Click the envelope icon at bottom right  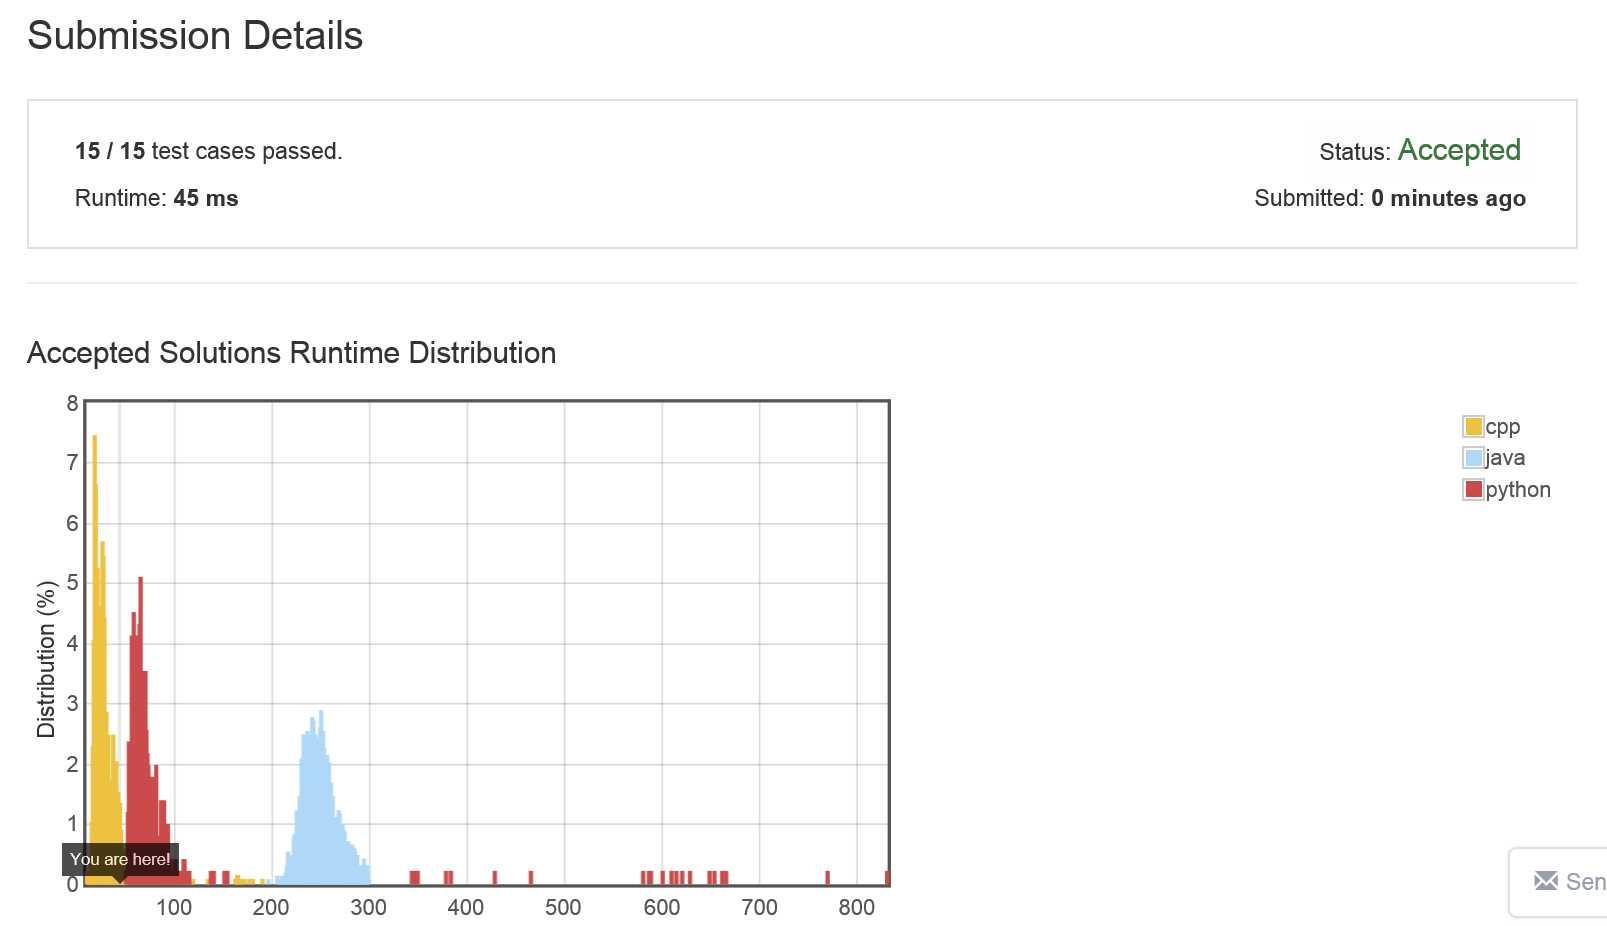pos(1546,881)
